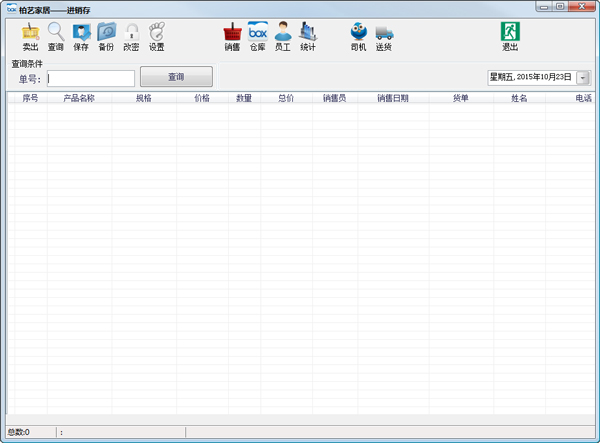Click the 价格 column header
The width and height of the screenshot is (600, 443).
point(202,98)
